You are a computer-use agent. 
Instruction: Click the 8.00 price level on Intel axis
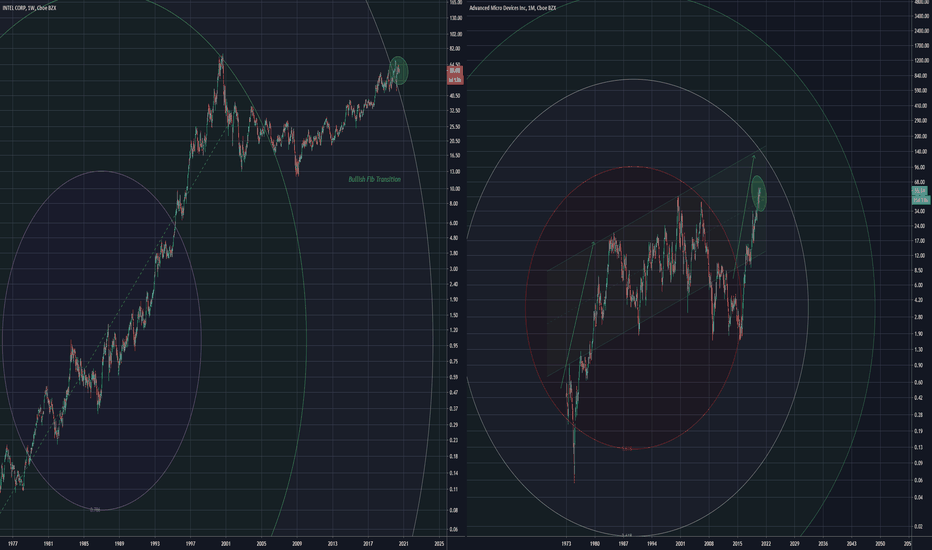click(x=454, y=203)
